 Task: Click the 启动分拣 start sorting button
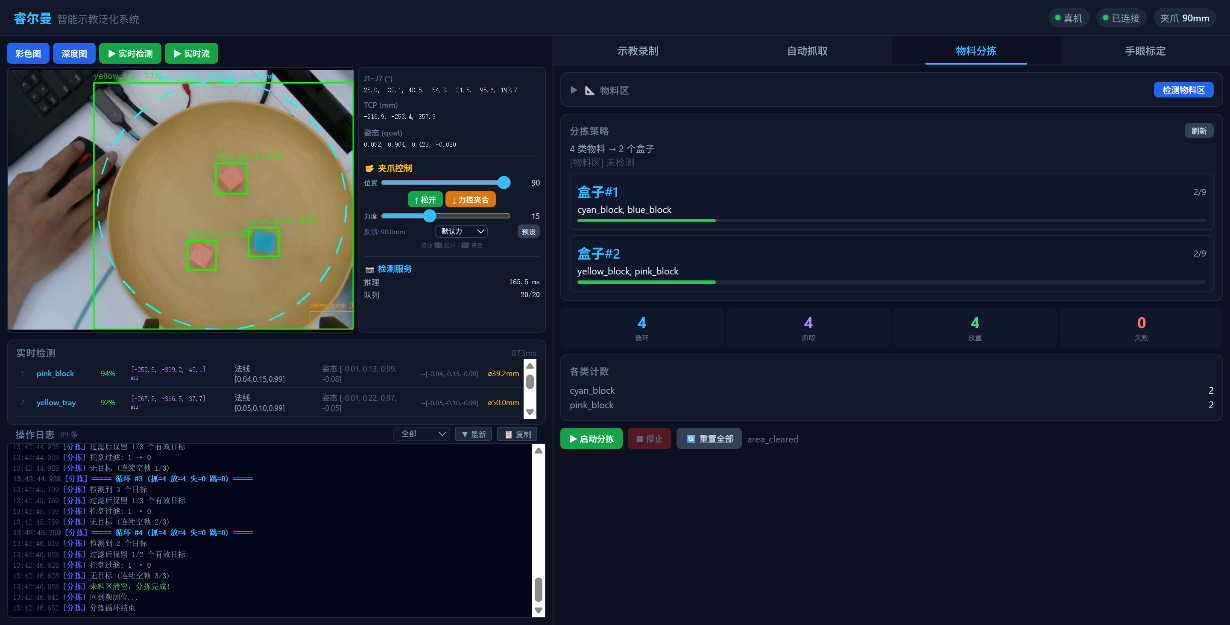591,439
